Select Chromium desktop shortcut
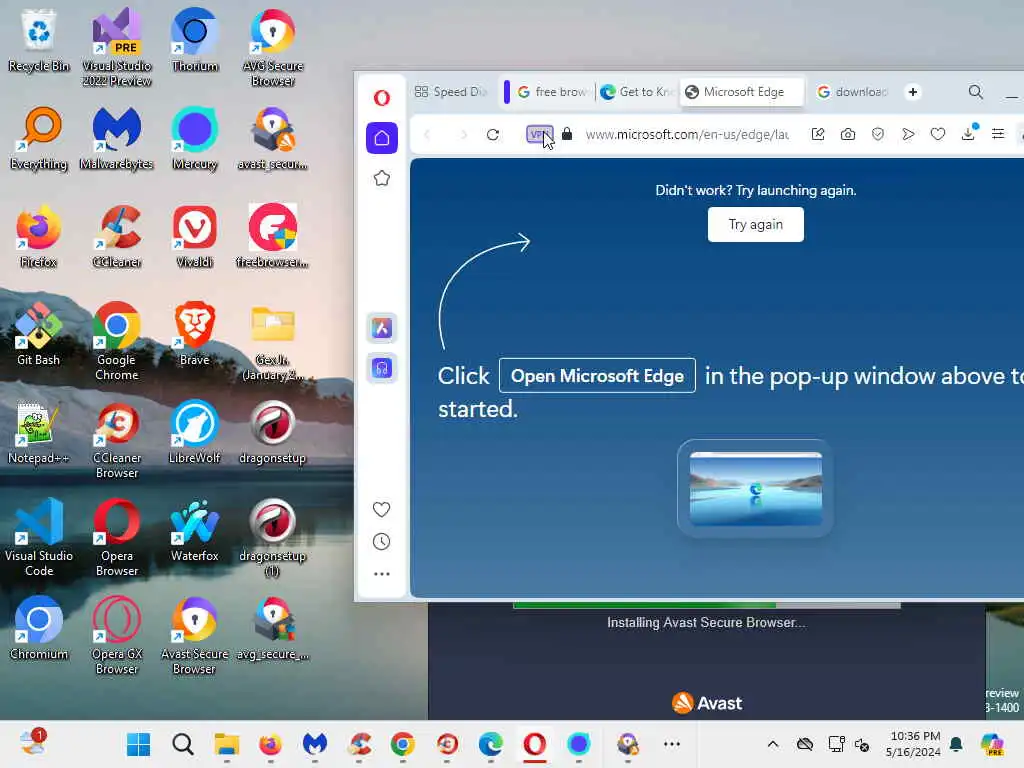Viewport: 1024px width, 768px height. (x=39, y=628)
